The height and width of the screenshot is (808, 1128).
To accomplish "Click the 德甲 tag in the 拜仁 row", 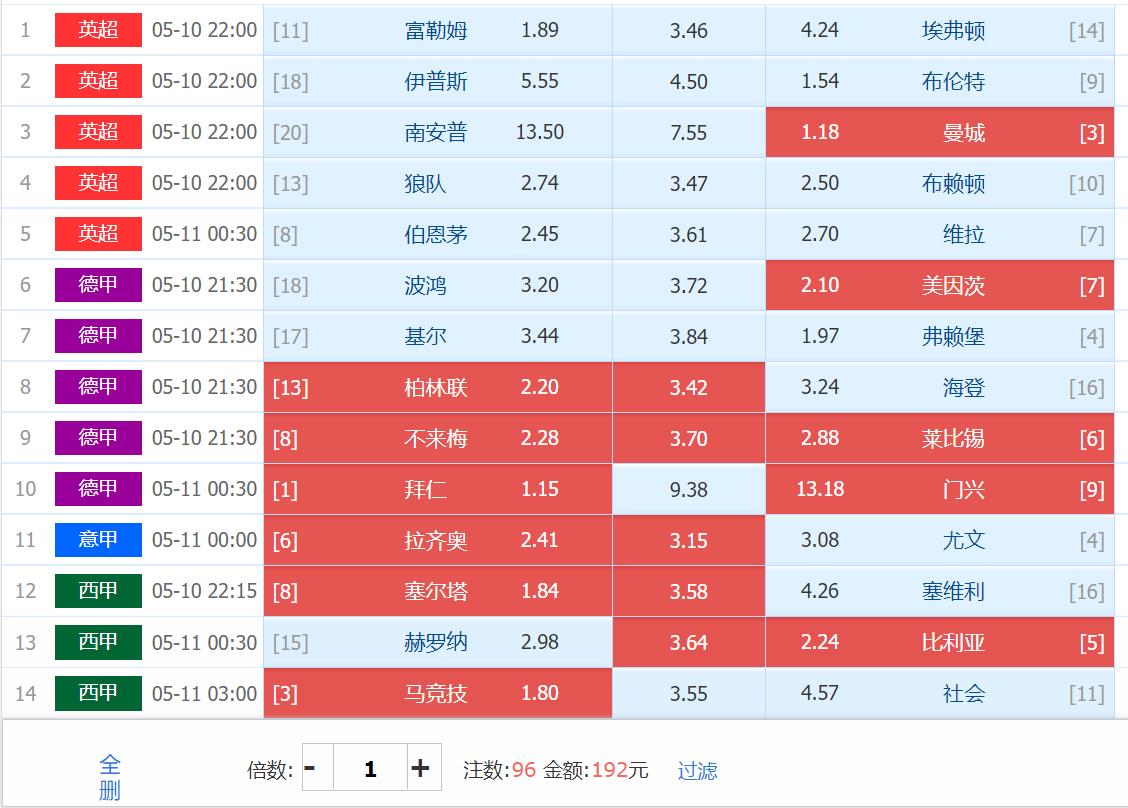I will (x=99, y=489).
